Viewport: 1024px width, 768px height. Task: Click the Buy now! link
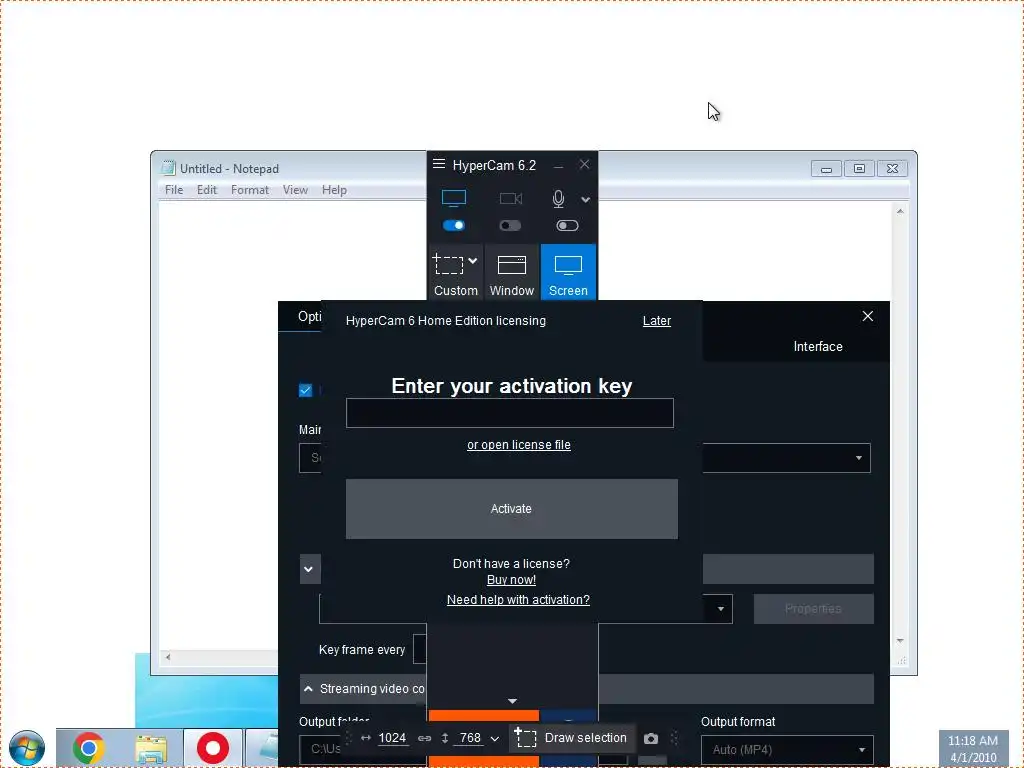click(511, 580)
